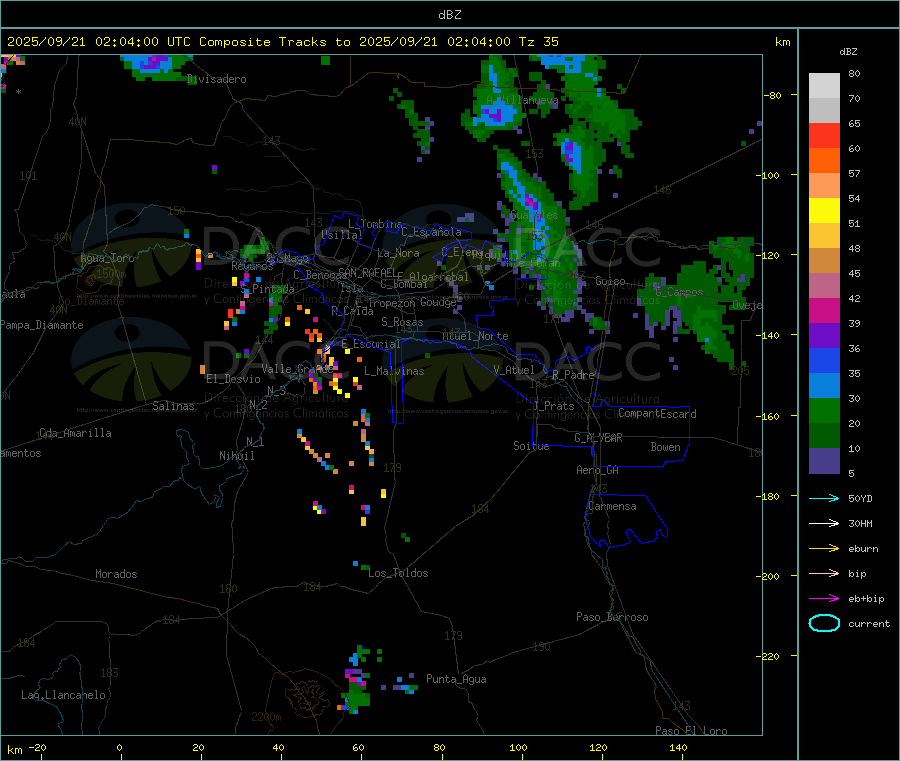900x761 pixels.
Task: Click the G_ALVEAR map label
Action: click(x=598, y=438)
